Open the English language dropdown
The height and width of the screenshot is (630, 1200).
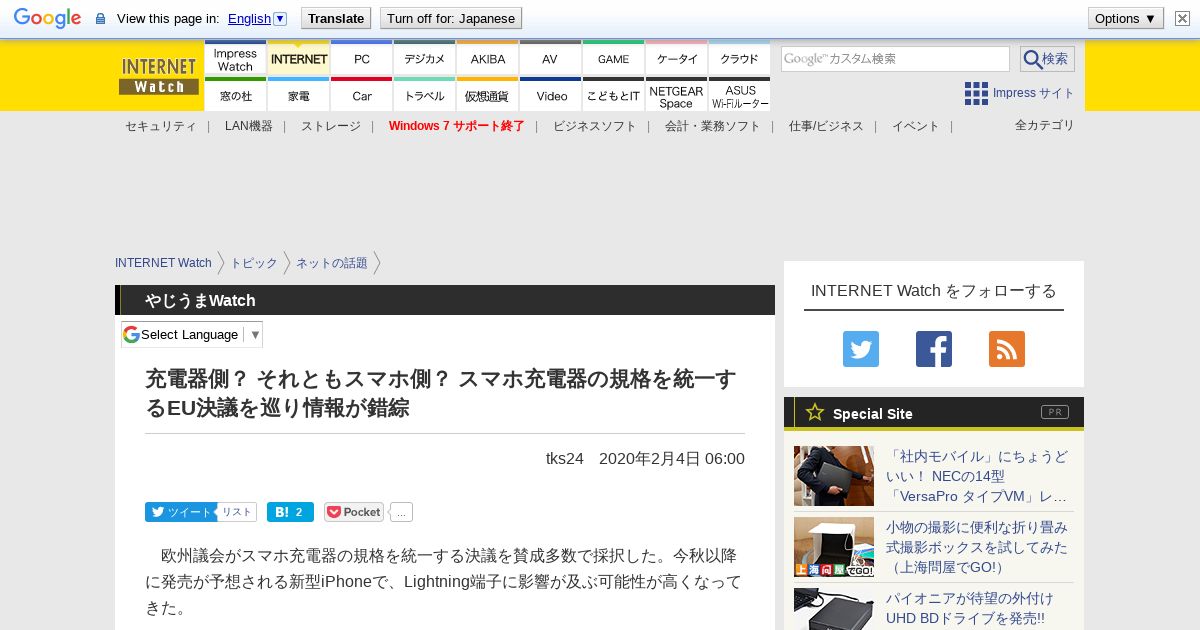click(x=257, y=18)
